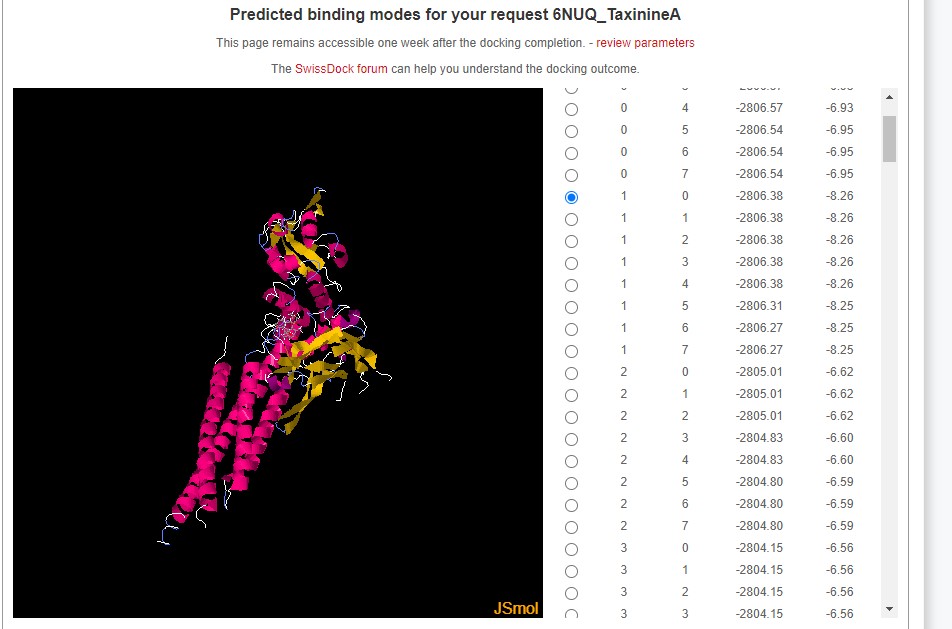Select radio button for cluster 0 element 7
The image size is (952, 629).
click(571, 175)
